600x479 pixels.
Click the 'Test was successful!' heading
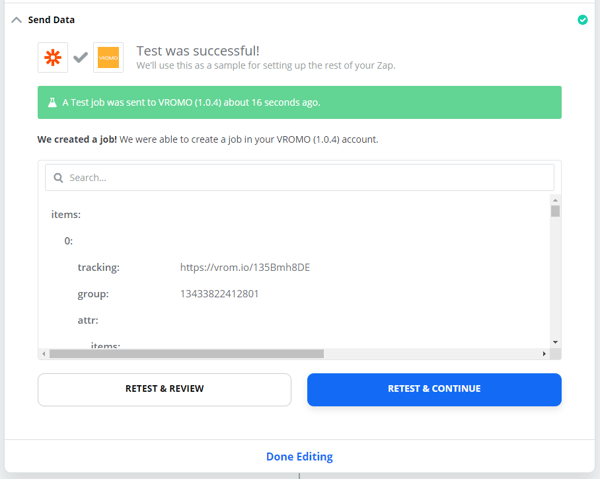(x=198, y=51)
